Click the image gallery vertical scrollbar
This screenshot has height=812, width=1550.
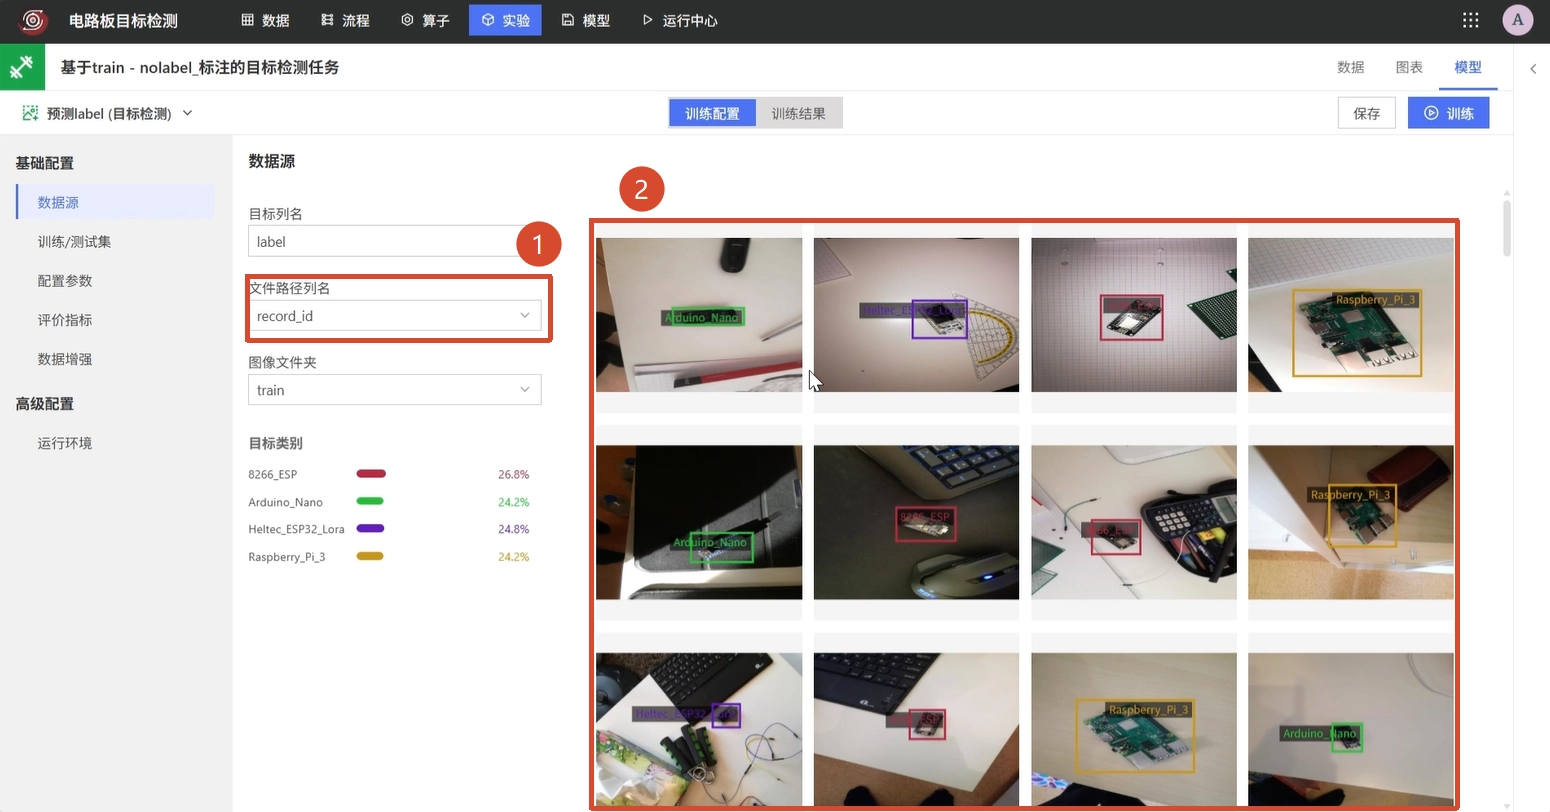click(1507, 228)
